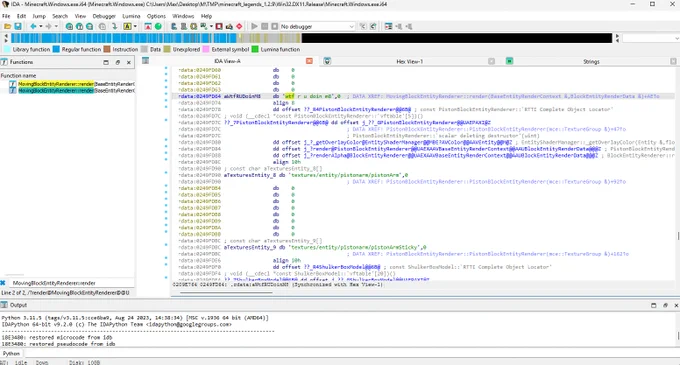680x365 pixels.
Task: Switch to the Strings tab
Action: [591, 62]
